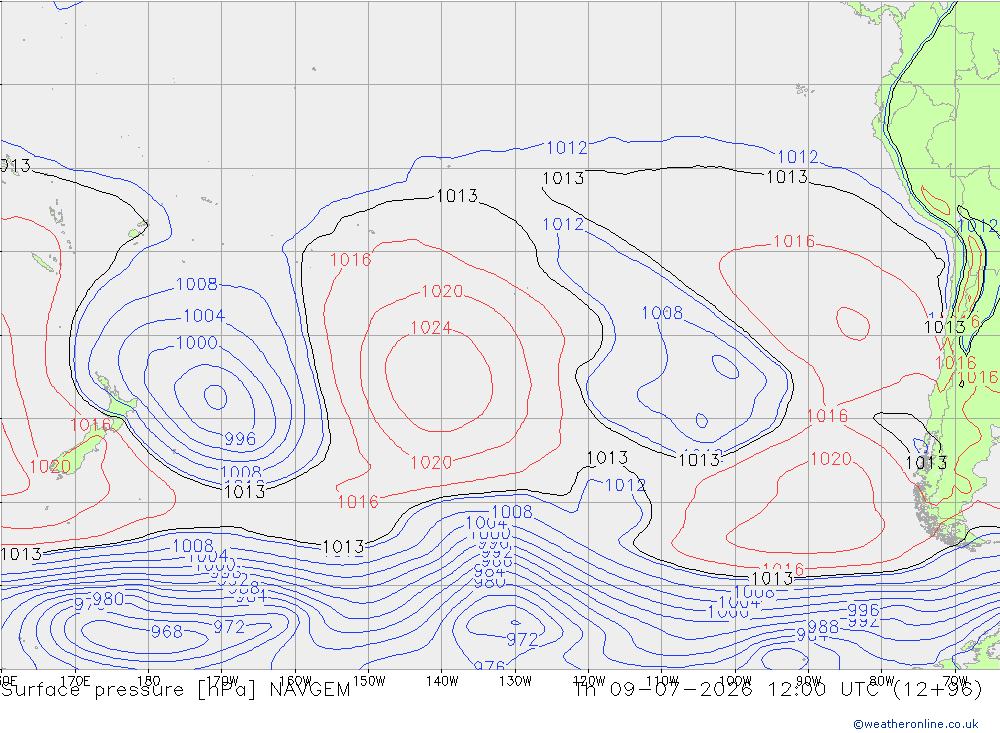Click the 180 longitude axis label
This screenshot has height=733, width=1000.
pos(149,681)
